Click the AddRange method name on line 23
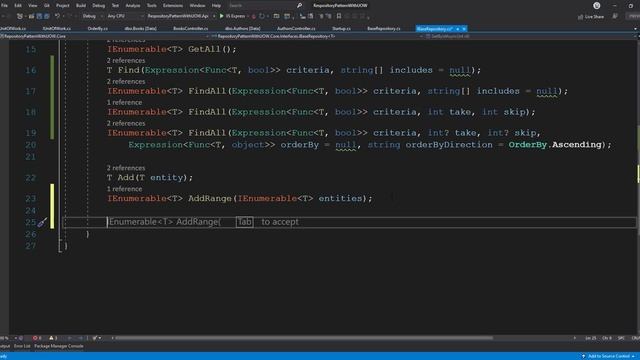Image resolution: width=640 pixels, height=360 pixels. pos(210,199)
